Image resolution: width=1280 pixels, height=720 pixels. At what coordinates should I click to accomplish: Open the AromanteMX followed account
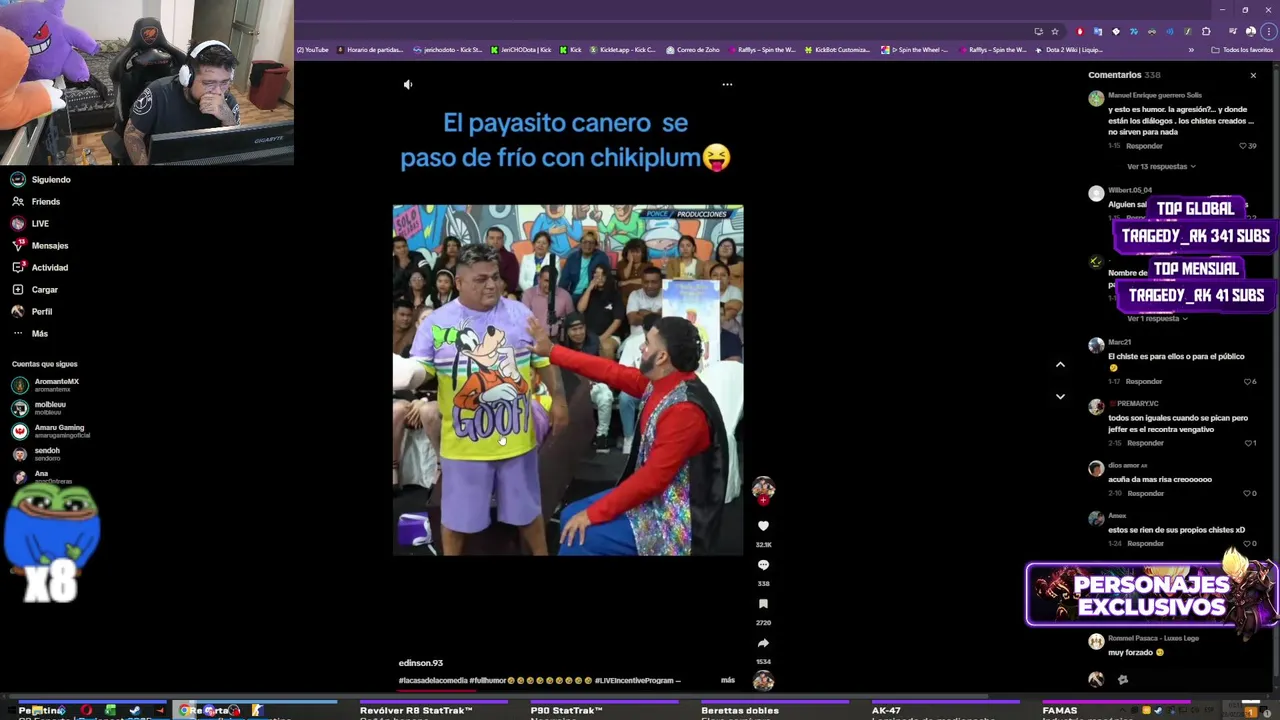coord(46,385)
